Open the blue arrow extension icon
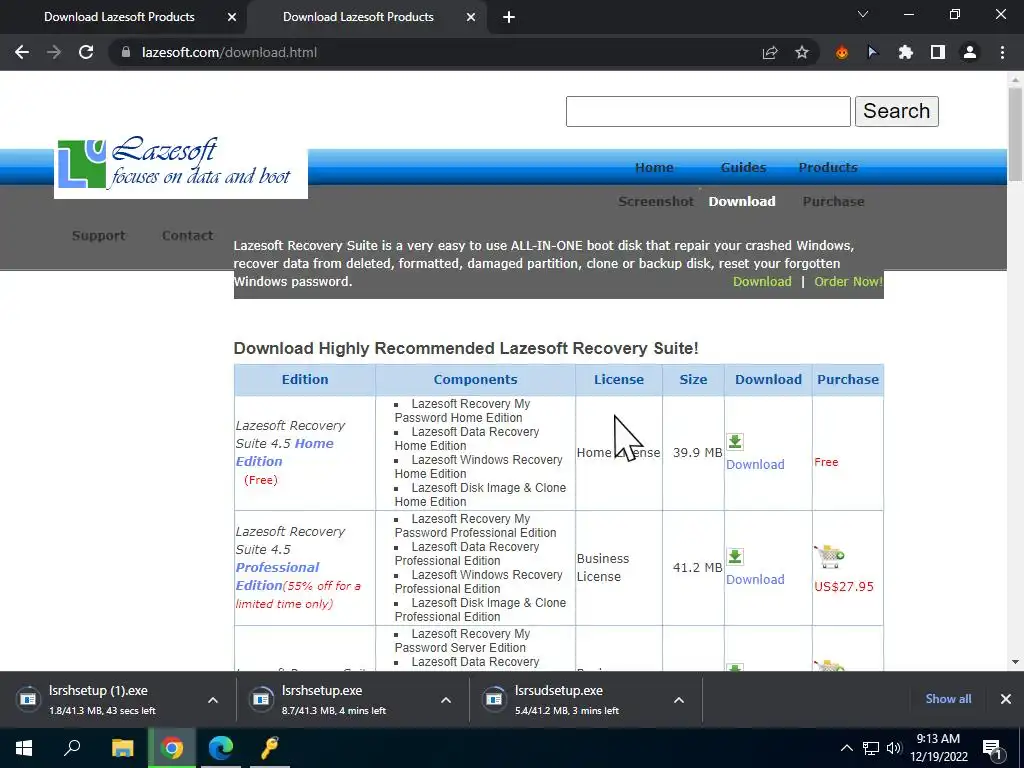The width and height of the screenshot is (1024, 768). pyautogui.click(x=873, y=52)
